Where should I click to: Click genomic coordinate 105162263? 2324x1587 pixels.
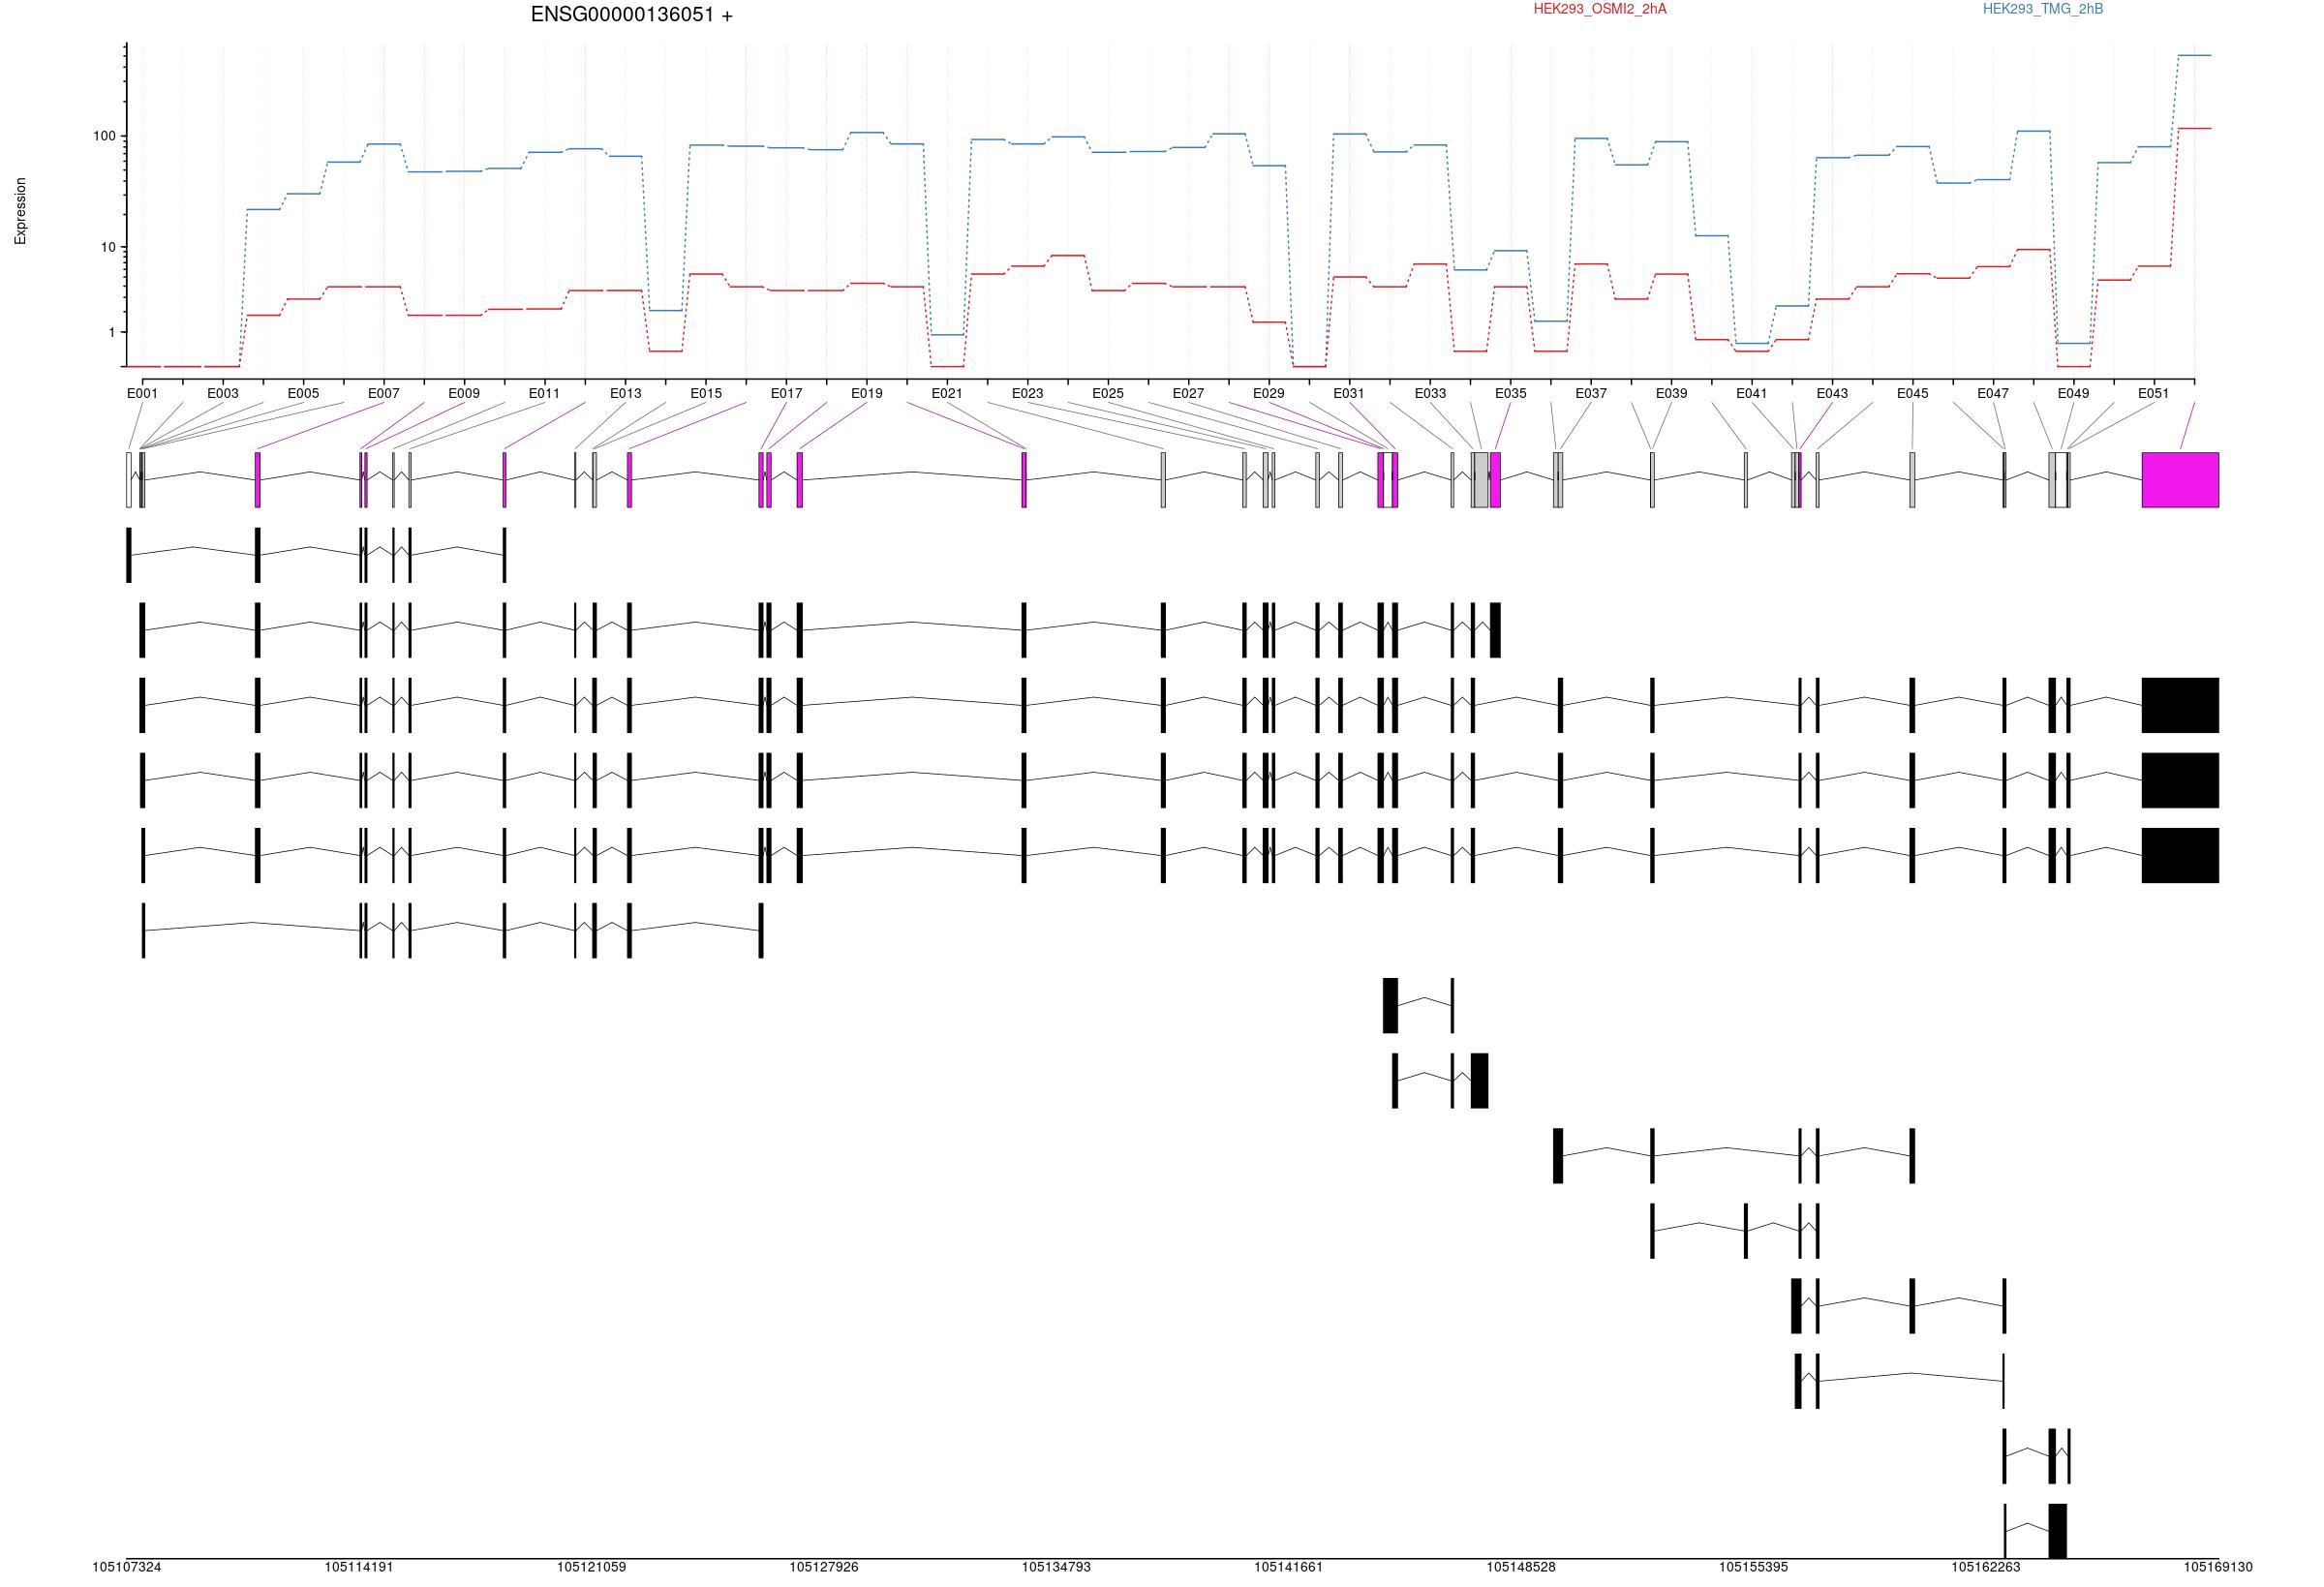tap(1986, 1567)
